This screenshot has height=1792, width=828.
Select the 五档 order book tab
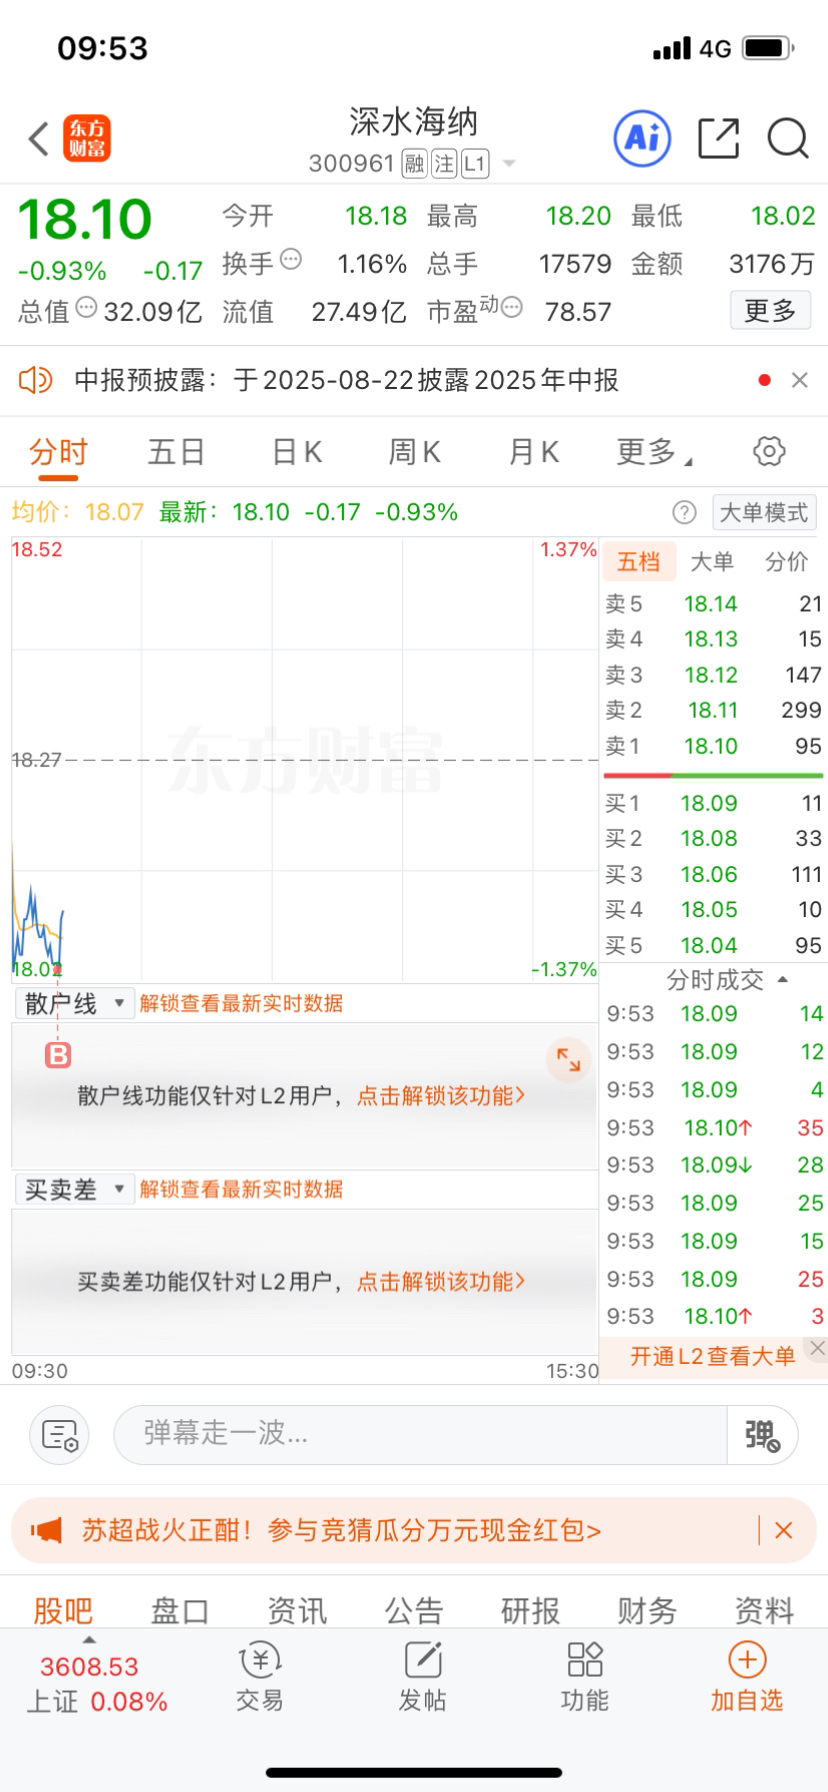click(639, 562)
